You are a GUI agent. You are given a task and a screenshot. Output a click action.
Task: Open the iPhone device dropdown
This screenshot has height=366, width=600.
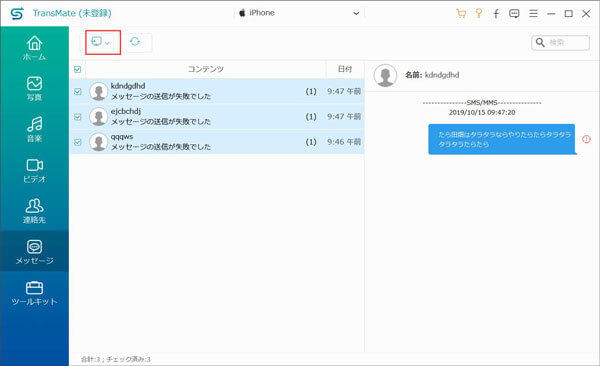(299, 13)
